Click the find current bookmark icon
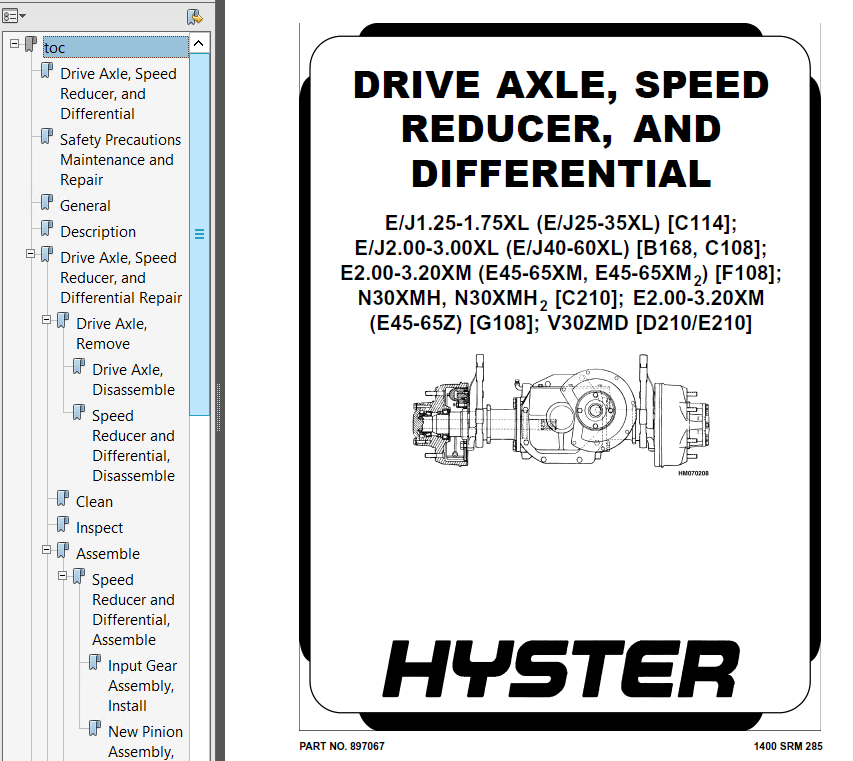The image size is (853, 761). click(194, 17)
